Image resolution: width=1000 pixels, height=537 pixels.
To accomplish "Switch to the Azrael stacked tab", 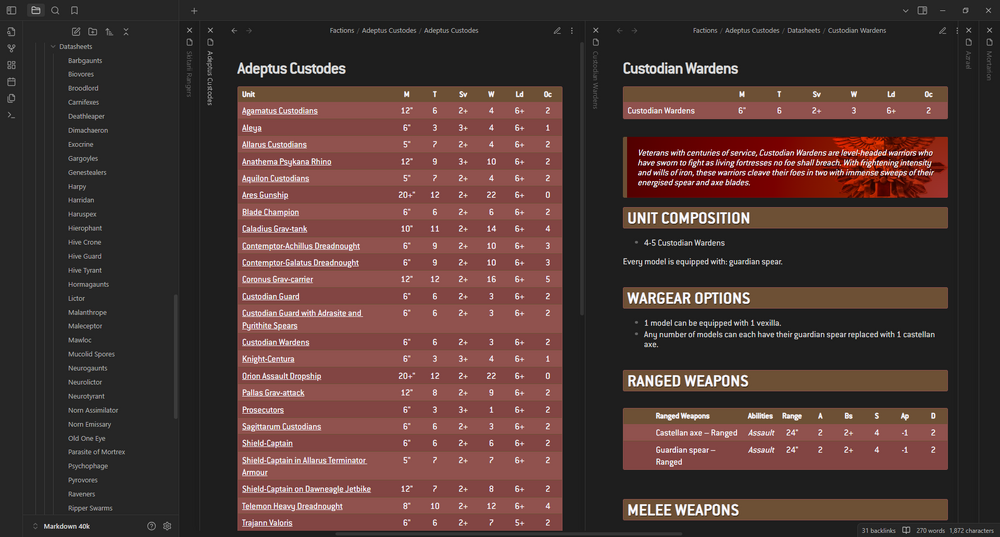I will coord(969,60).
